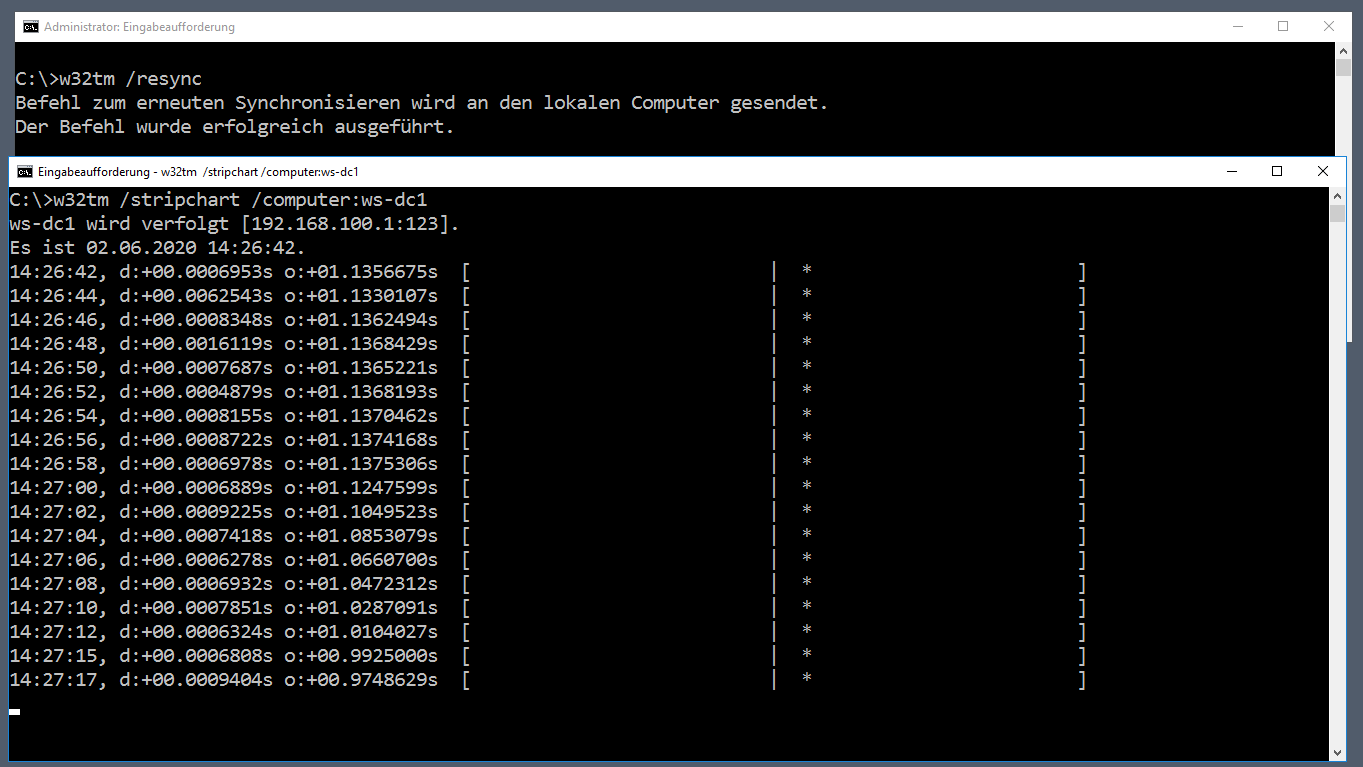Maximize the w32tm stripchart window
This screenshot has width=1363, height=767.
click(x=1277, y=171)
